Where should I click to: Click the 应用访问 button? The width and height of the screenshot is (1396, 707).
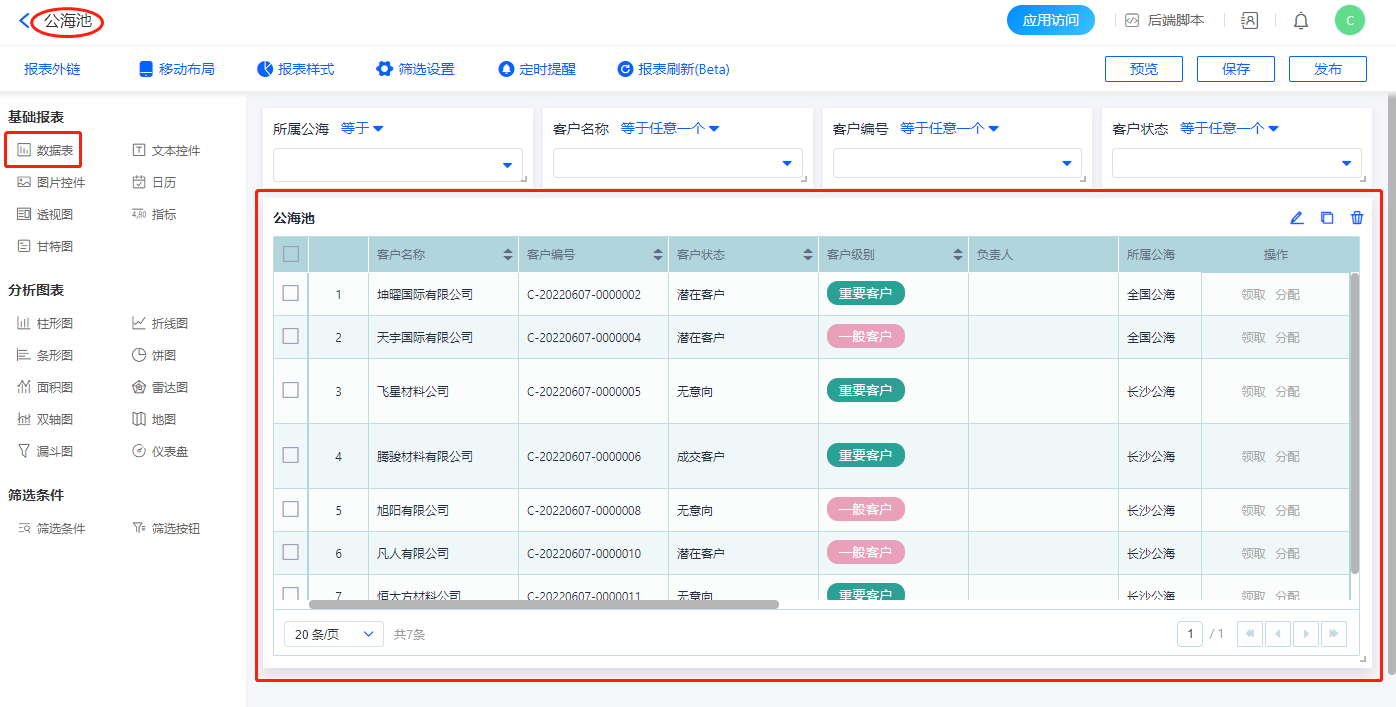tap(1050, 20)
